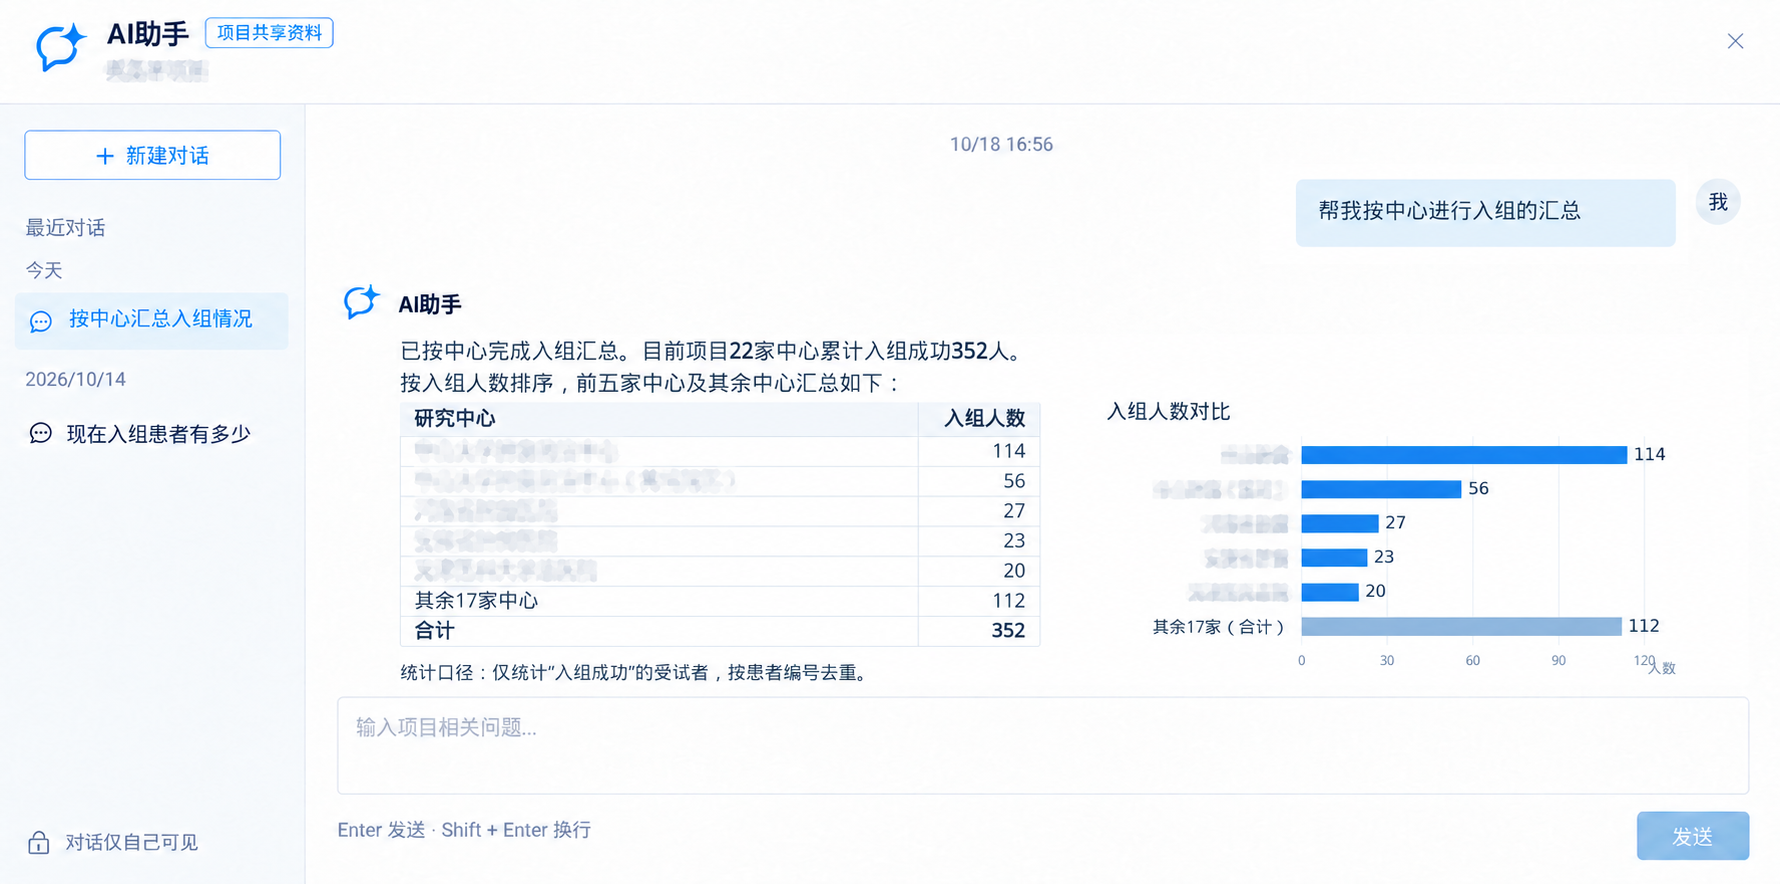
Task: Click the chart bar labeled 23
Action: 1334,557
